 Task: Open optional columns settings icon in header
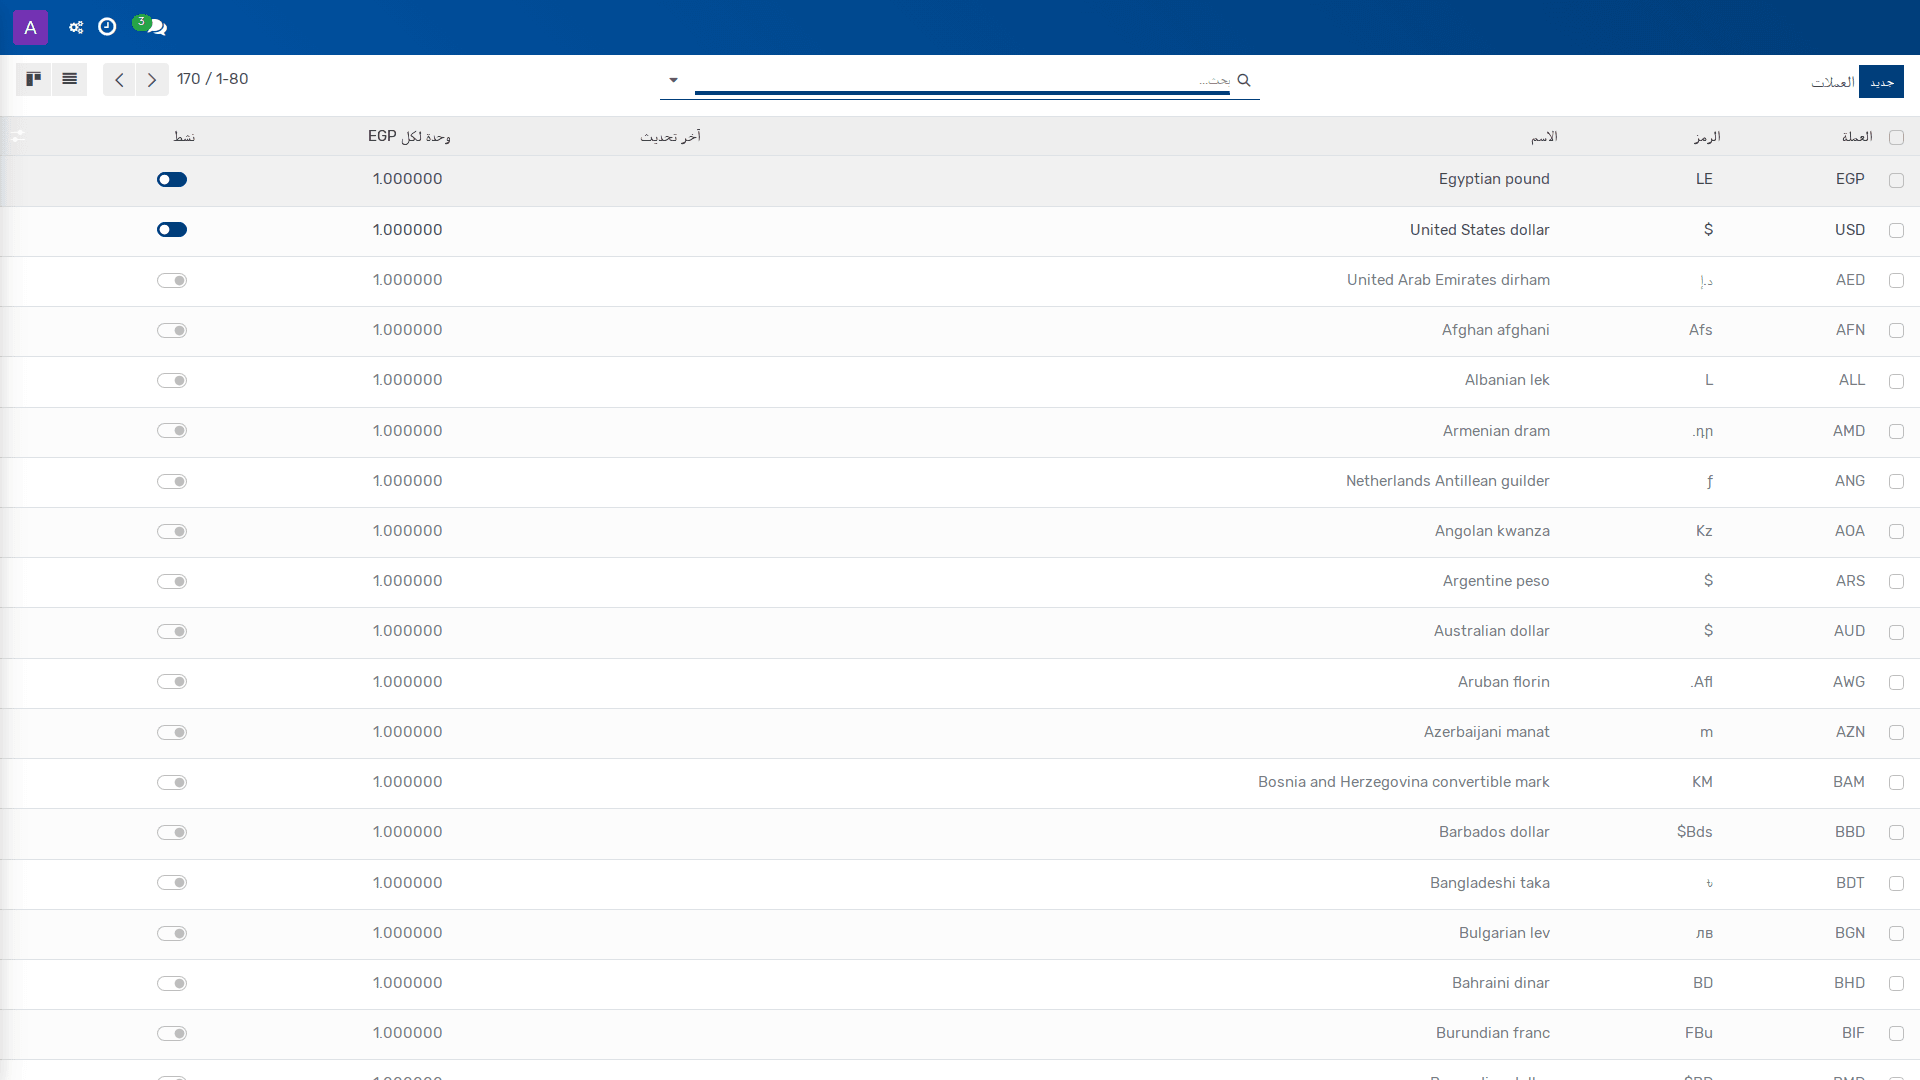[x=19, y=136]
